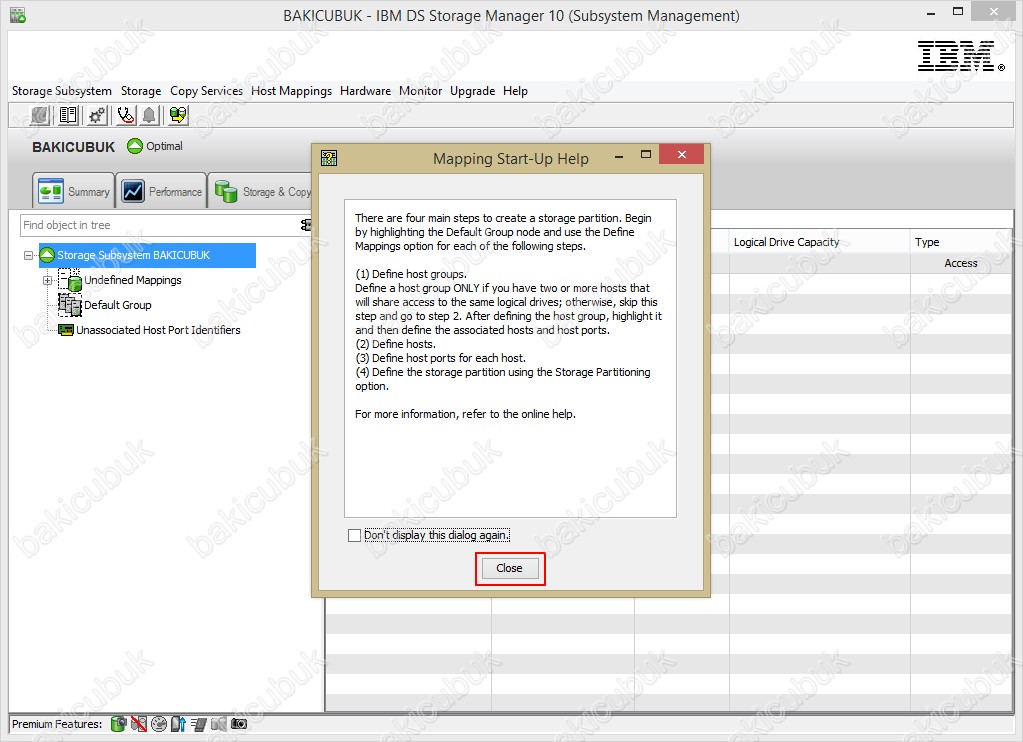Click the Default Group node icon
This screenshot has height=742, width=1023.
click(x=70, y=305)
